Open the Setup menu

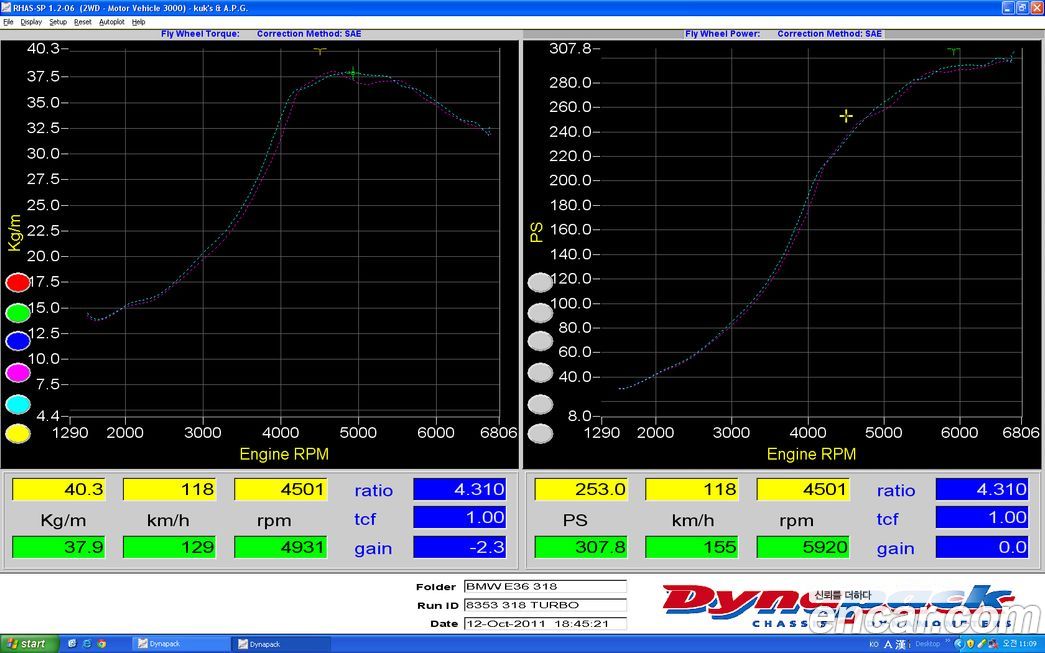coord(58,21)
